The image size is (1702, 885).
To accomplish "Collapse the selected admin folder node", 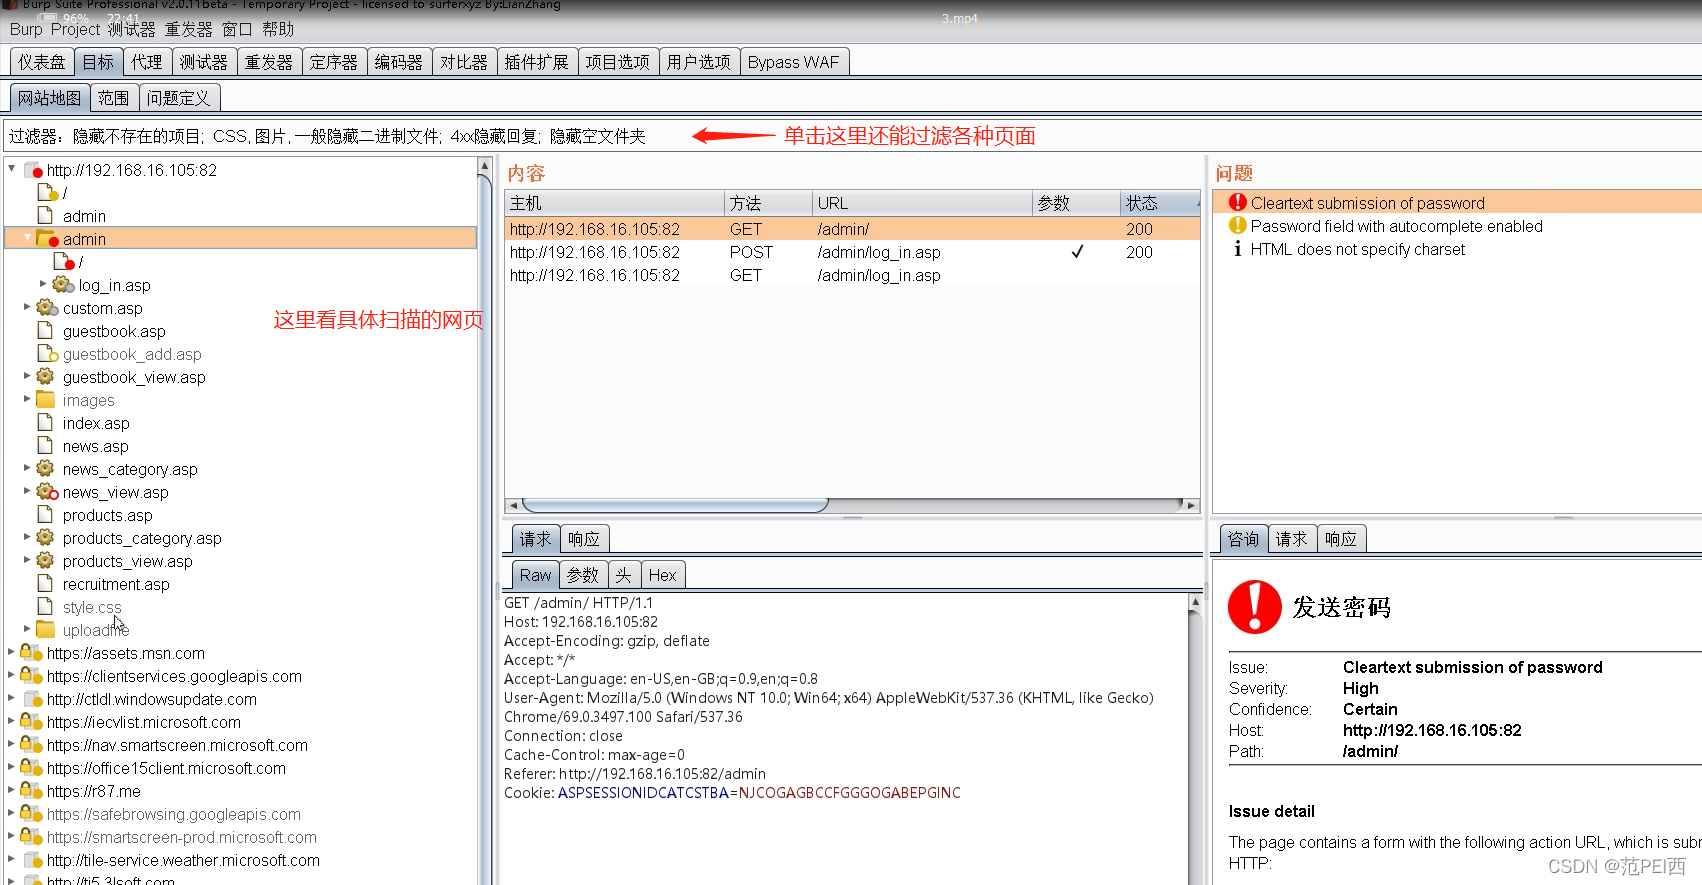I will (x=27, y=238).
